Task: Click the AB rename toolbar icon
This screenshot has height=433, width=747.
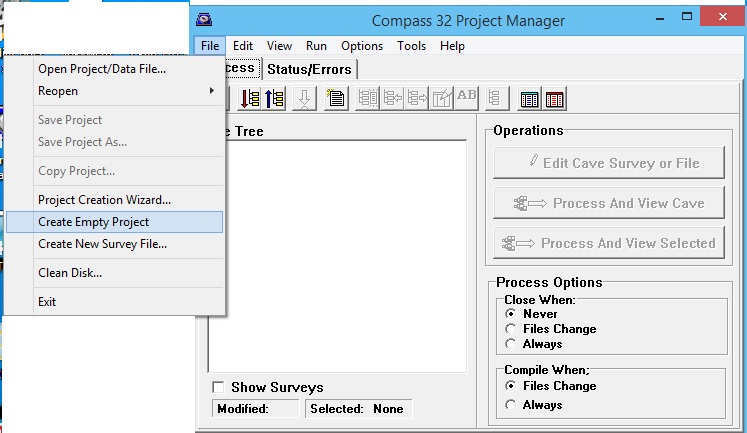Action: click(x=466, y=98)
